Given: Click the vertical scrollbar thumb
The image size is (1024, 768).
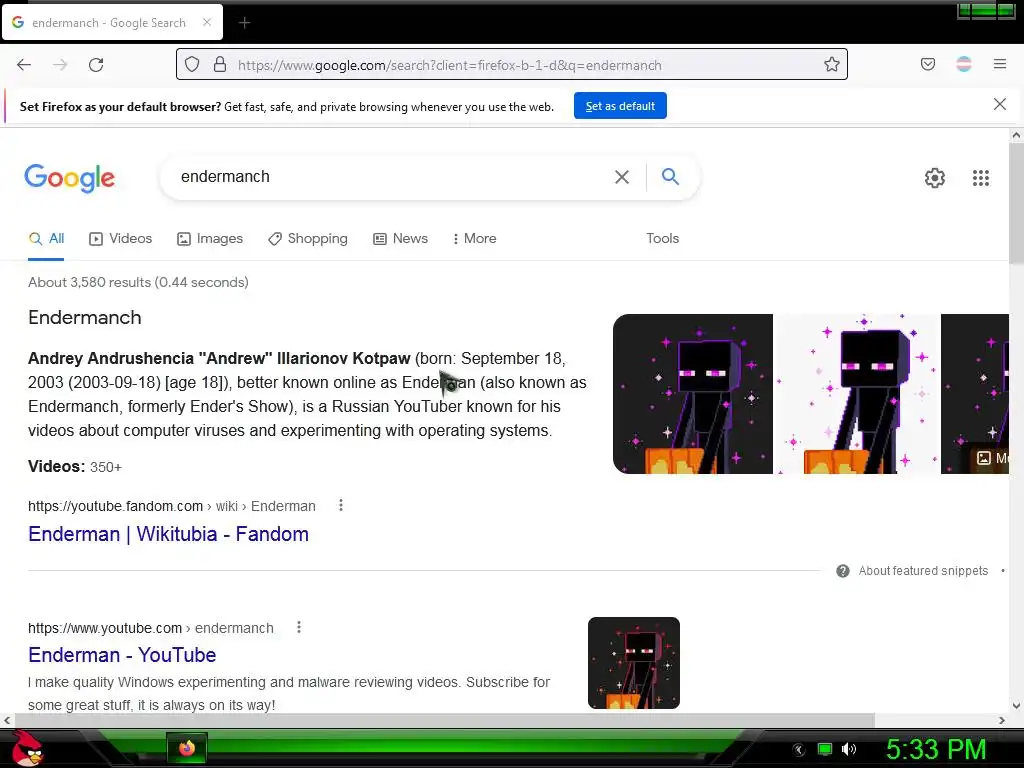Looking at the screenshot, I should coord(1016,204).
